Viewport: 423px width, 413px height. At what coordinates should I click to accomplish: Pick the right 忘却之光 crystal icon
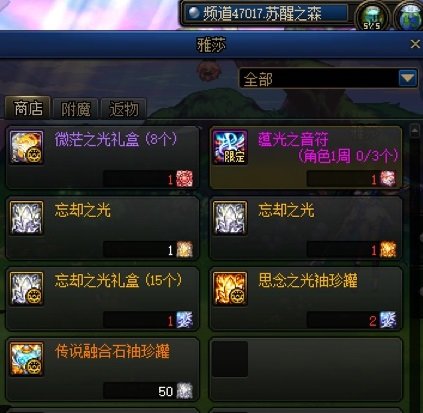(x=230, y=218)
